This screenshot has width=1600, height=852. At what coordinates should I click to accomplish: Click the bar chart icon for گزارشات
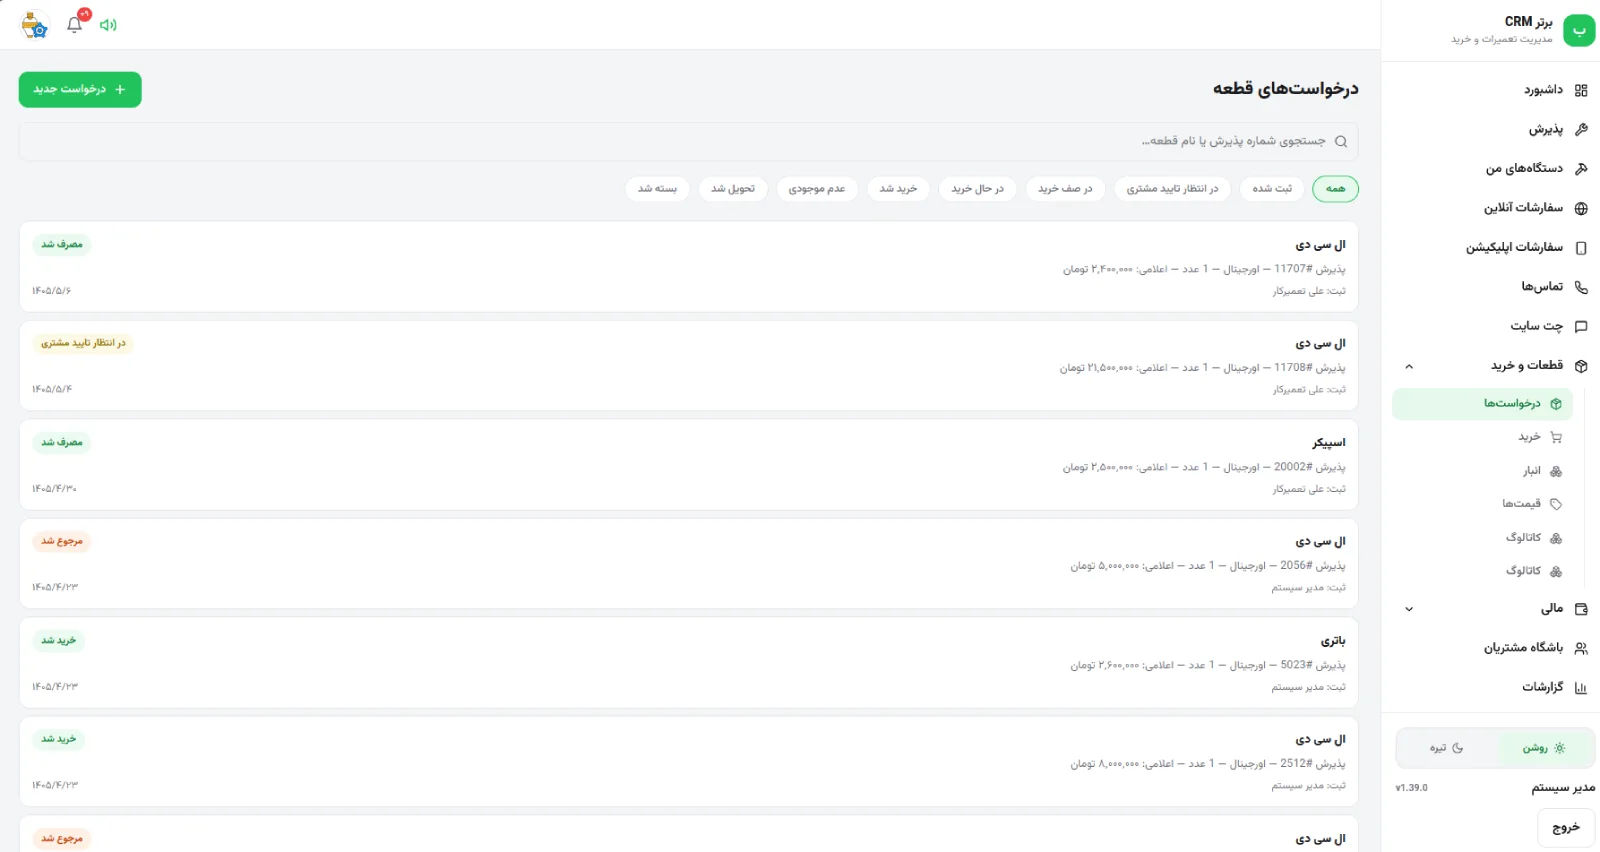pyautogui.click(x=1581, y=687)
